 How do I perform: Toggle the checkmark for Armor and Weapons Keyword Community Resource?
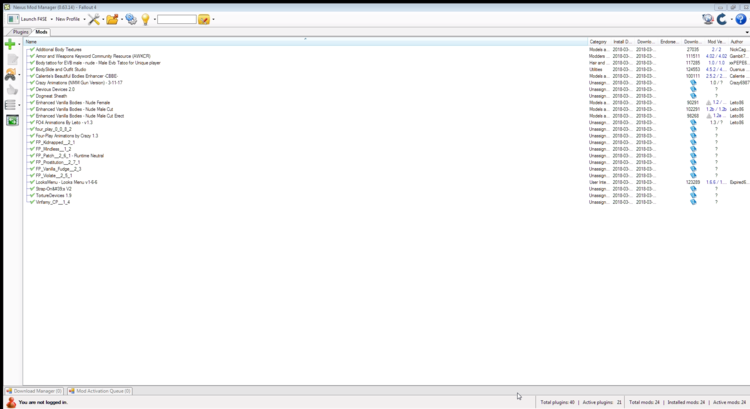[32, 56]
